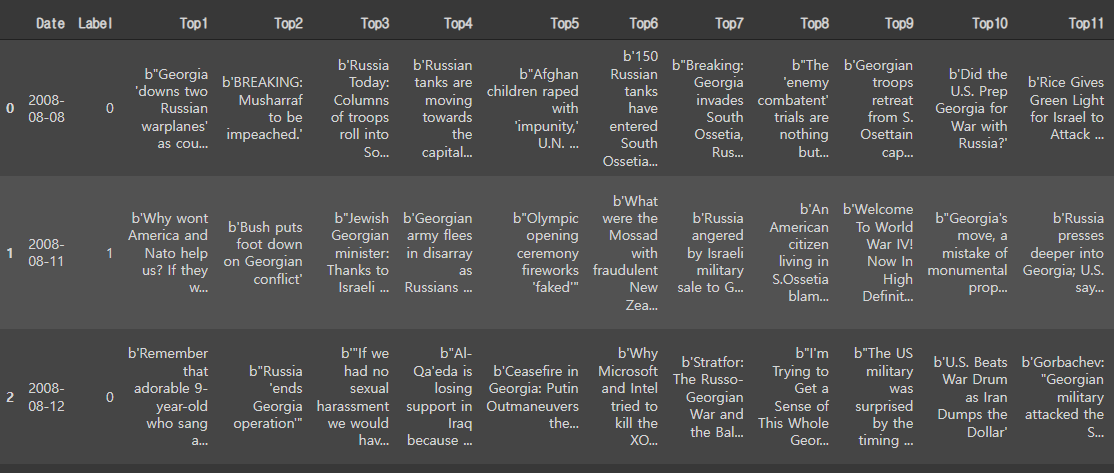This screenshot has width=1114, height=473.
Task: Select the Top1 column header
Action: click(193, 23)
